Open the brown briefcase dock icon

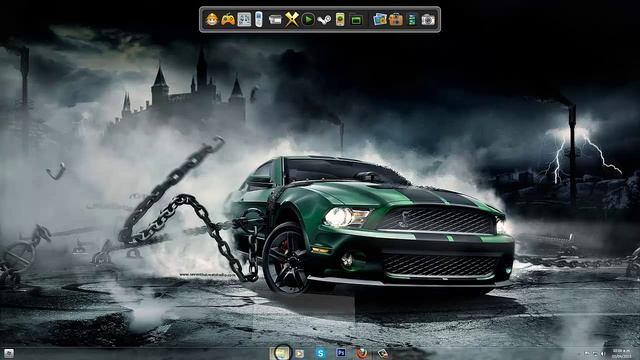(x=396, y=19)
